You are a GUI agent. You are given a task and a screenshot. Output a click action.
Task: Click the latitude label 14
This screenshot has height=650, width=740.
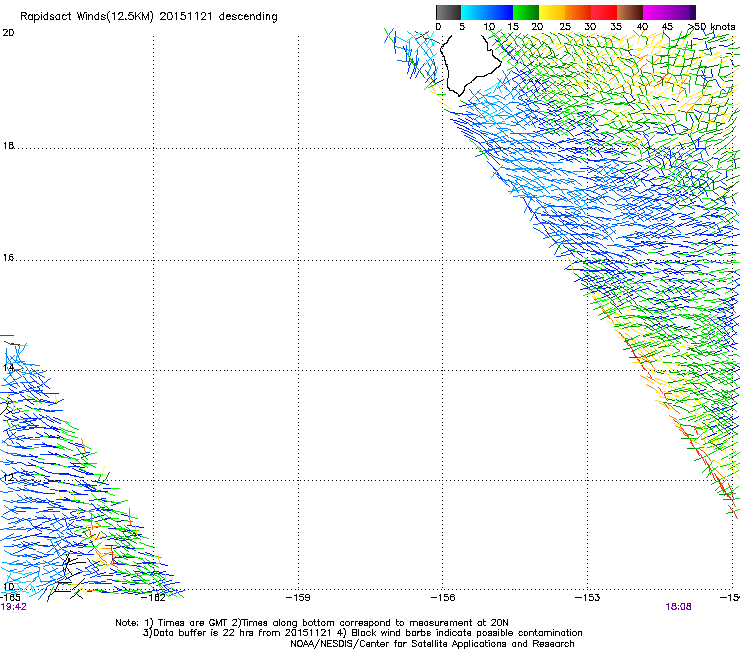(8, 368)
